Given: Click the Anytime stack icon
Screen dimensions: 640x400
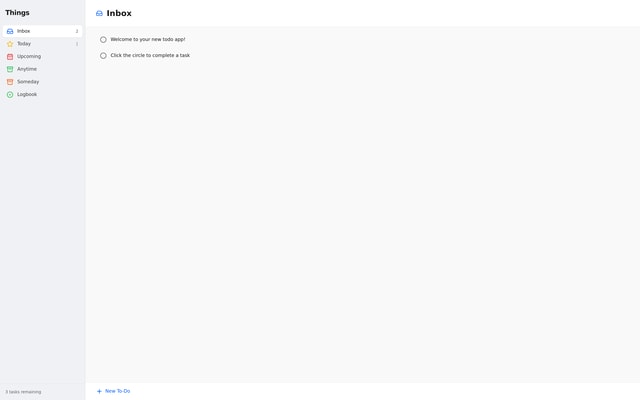Looking at the screenshot, I should click(x=10, y=69).
